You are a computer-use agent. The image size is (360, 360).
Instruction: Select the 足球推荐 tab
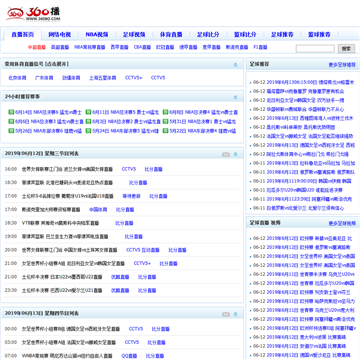(282, 35)
